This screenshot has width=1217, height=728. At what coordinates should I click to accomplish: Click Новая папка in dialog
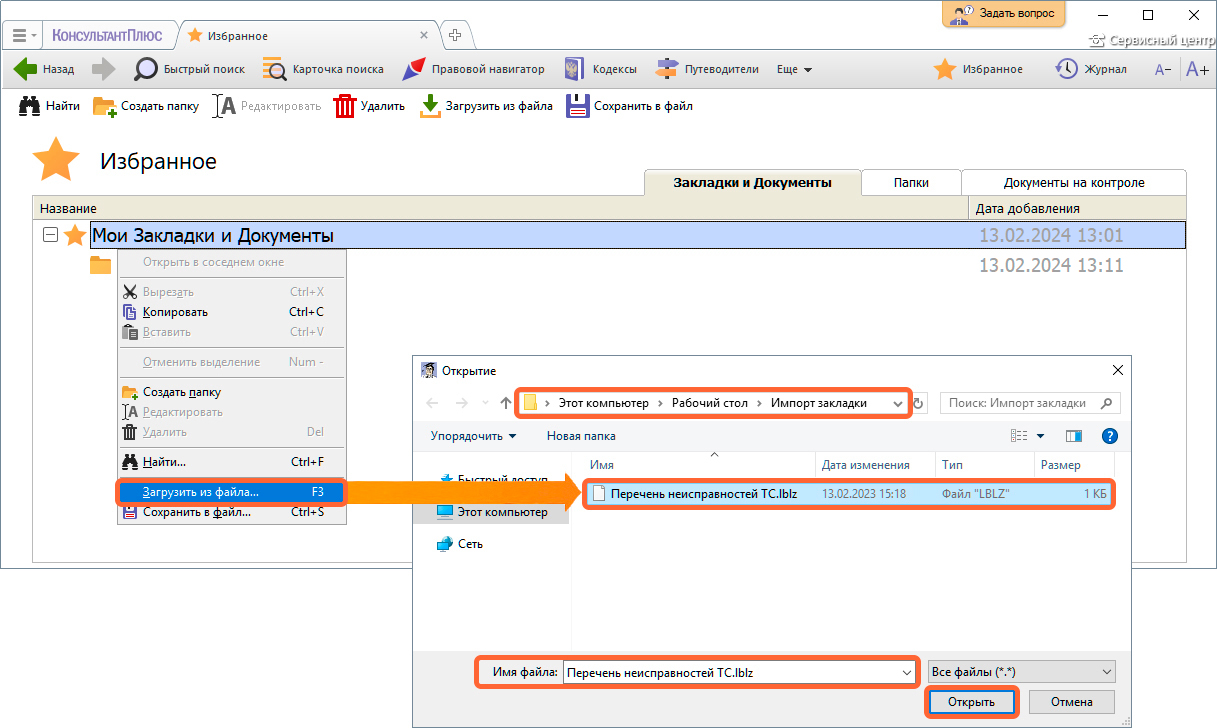pos(581,436)
